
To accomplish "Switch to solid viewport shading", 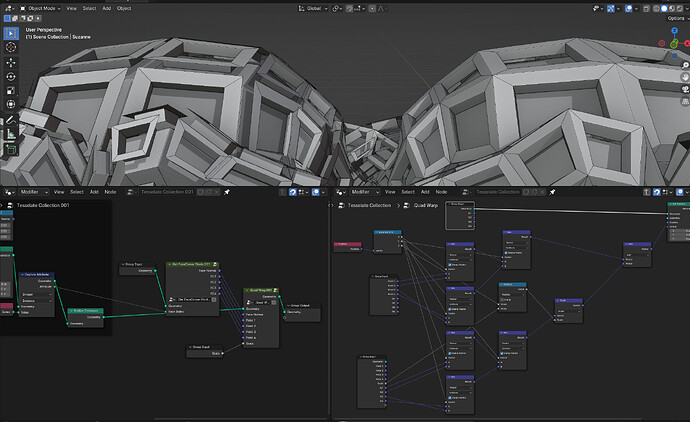I will (x=664, y=8).
